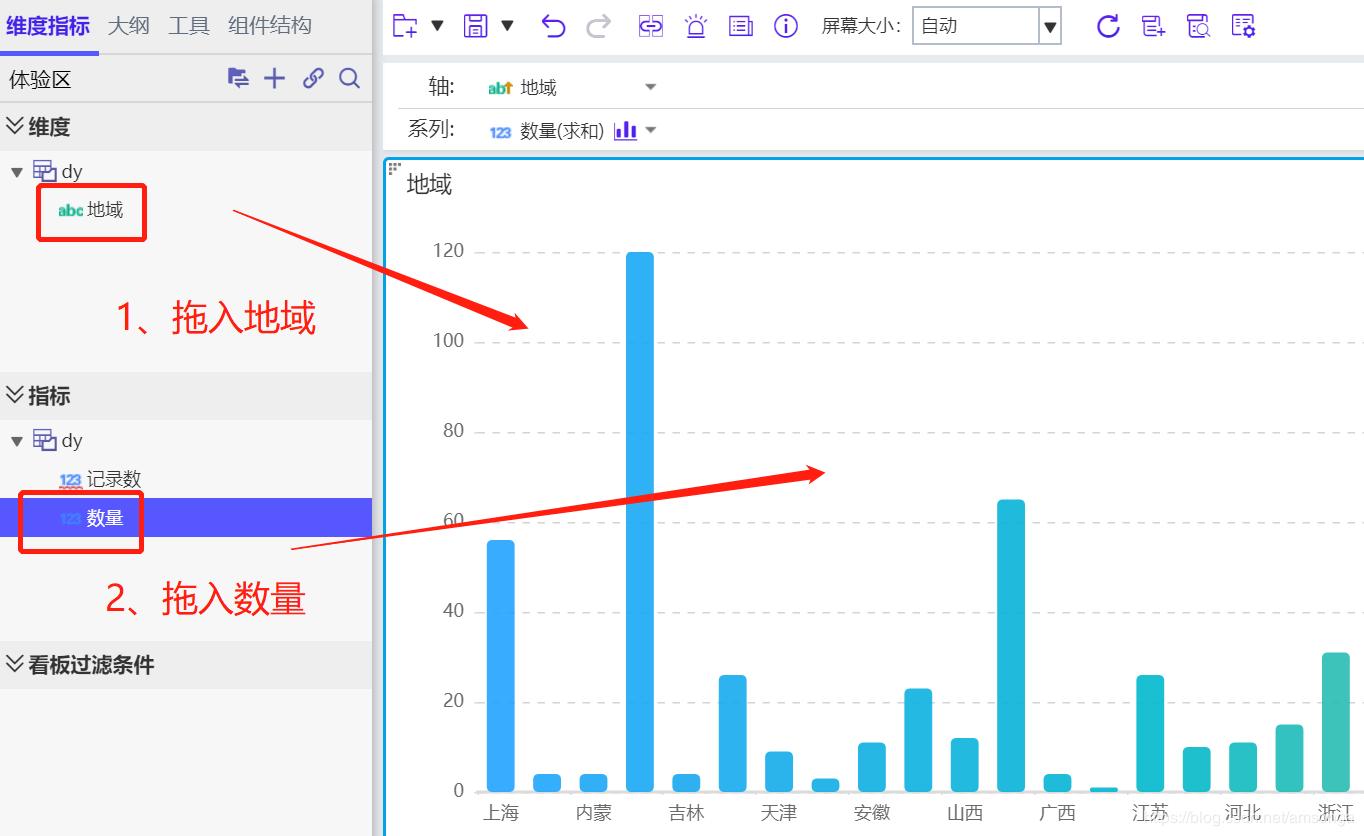1364x836 pixels.
Task: Click the plus icon to add a dataset
Action: click(274, 78)
